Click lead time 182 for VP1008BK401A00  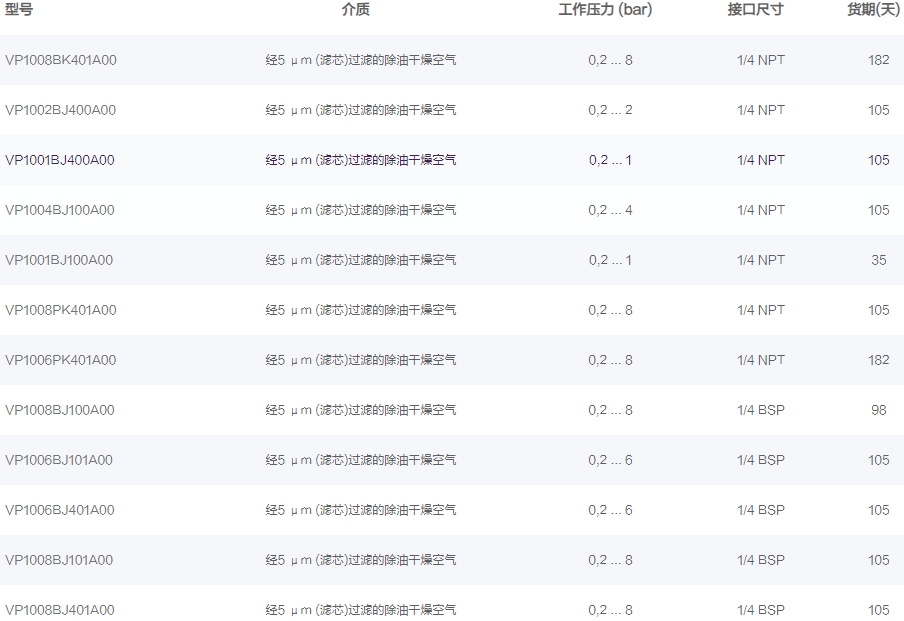[879, 60]
